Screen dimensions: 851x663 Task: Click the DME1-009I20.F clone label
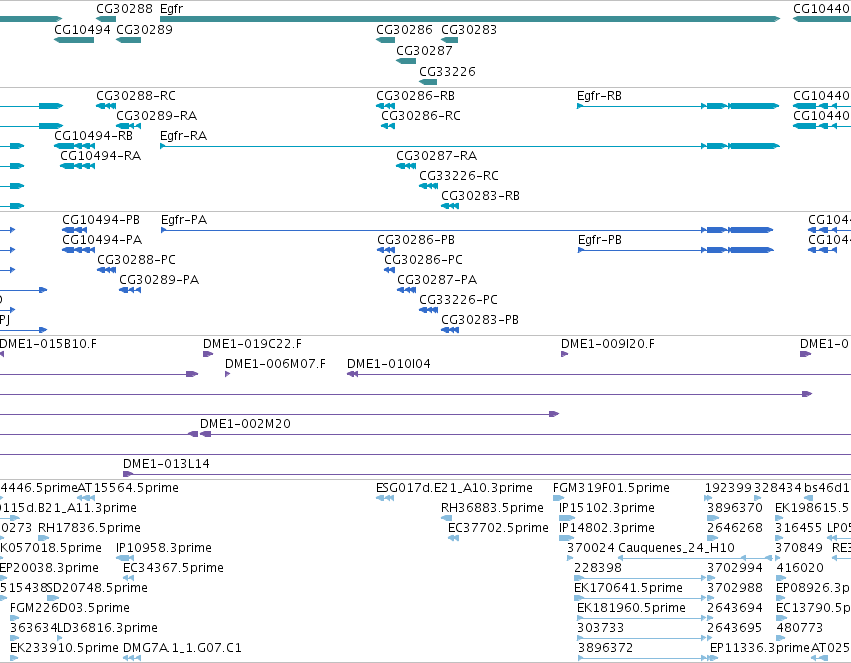[608, 344]
